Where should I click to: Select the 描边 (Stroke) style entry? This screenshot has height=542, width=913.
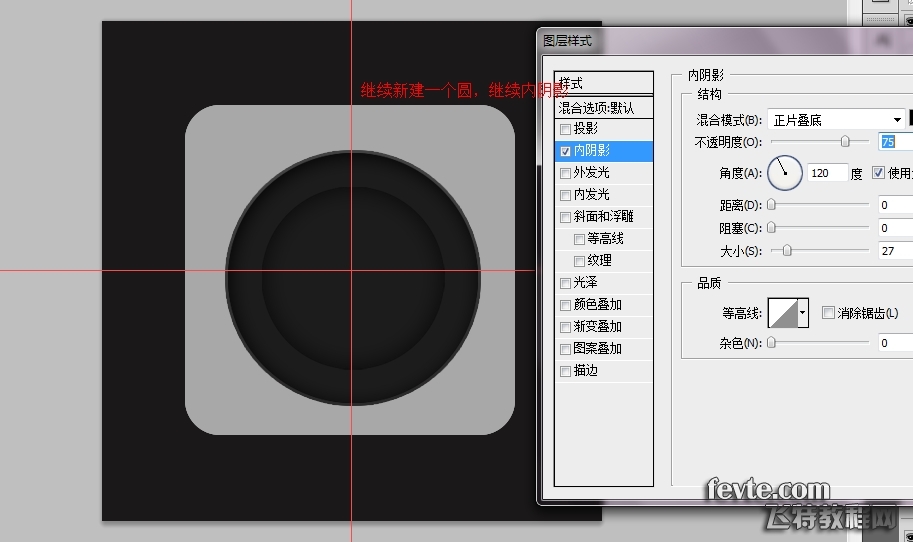tap(586, 371)
